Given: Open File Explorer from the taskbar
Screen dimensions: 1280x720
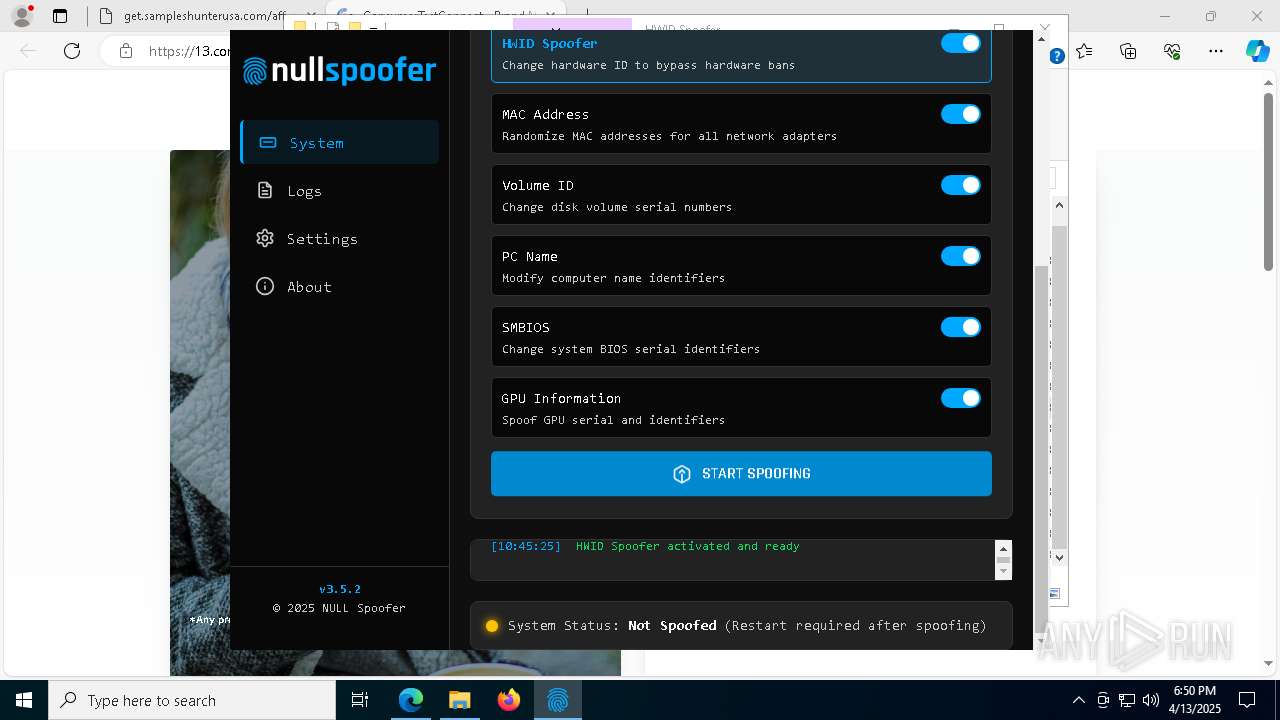Looking at the screenshot, I should tap(459, 700).
